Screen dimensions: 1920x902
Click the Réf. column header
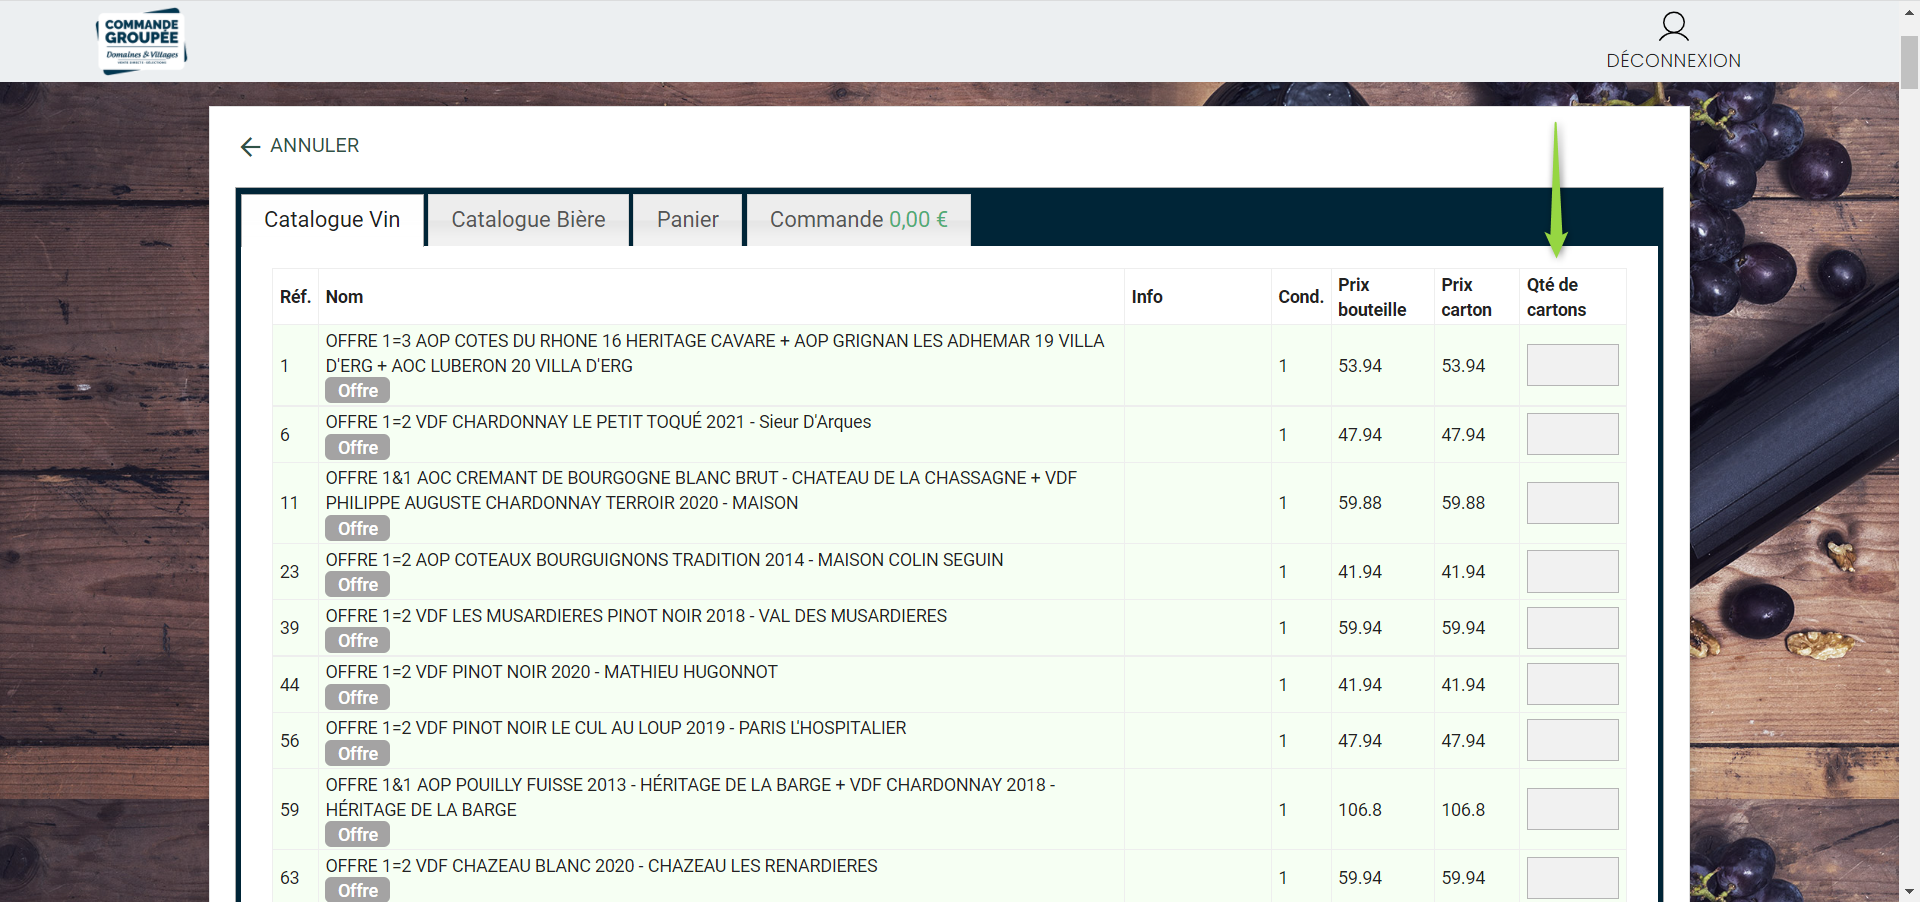coord(295,297)
